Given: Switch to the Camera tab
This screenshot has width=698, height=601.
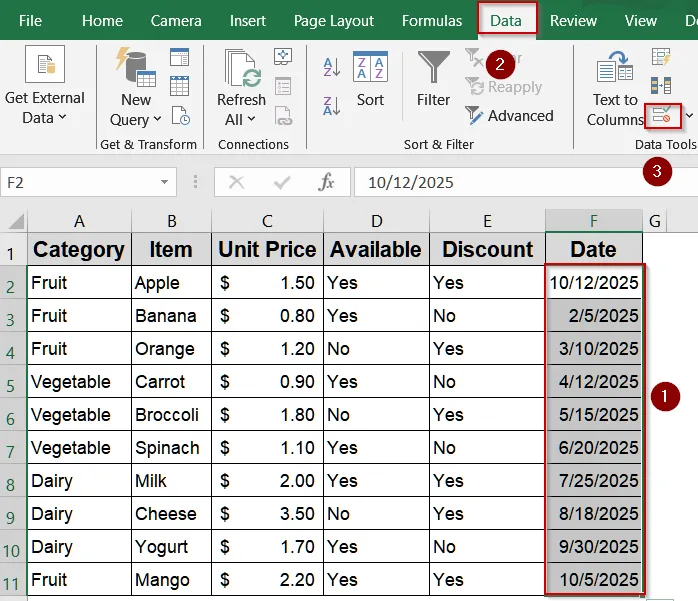Looking at the screenshot, I should (x=176, y=20).
